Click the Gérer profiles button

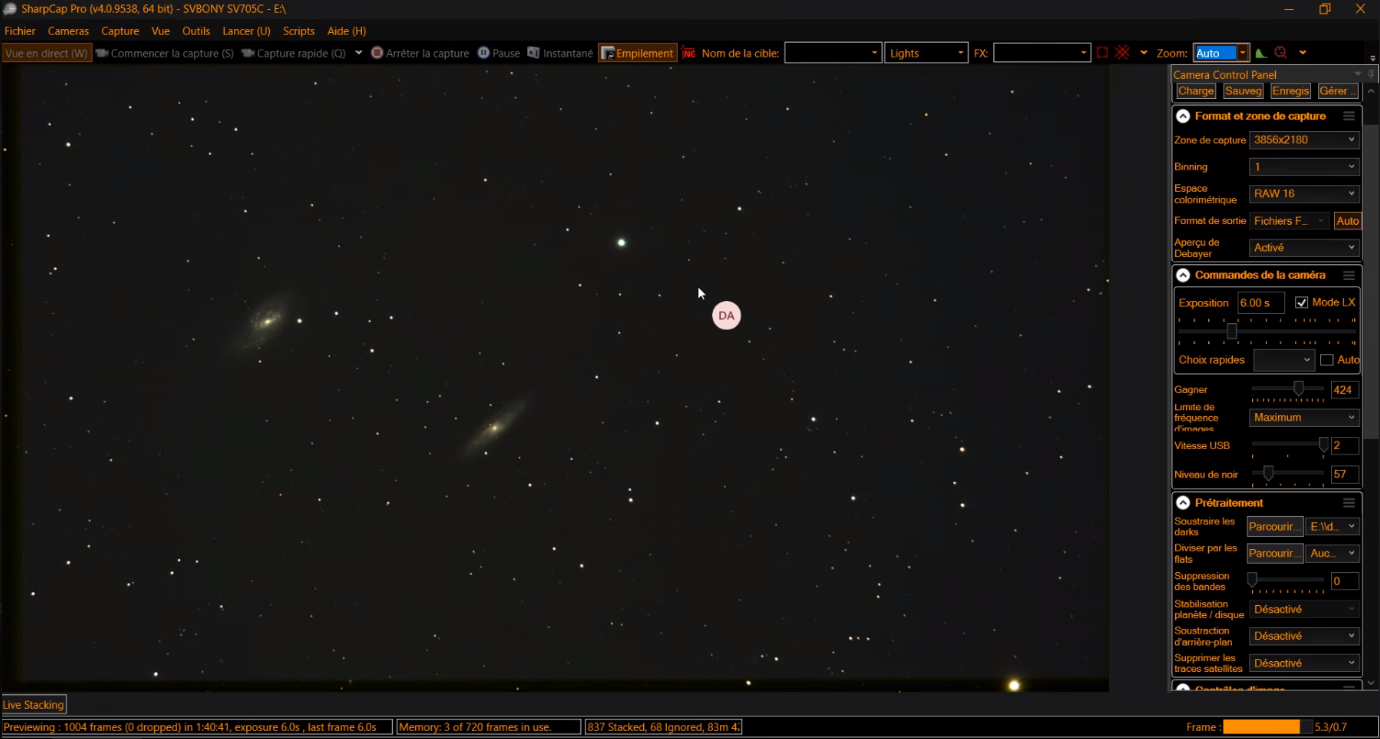(1337, 91)
